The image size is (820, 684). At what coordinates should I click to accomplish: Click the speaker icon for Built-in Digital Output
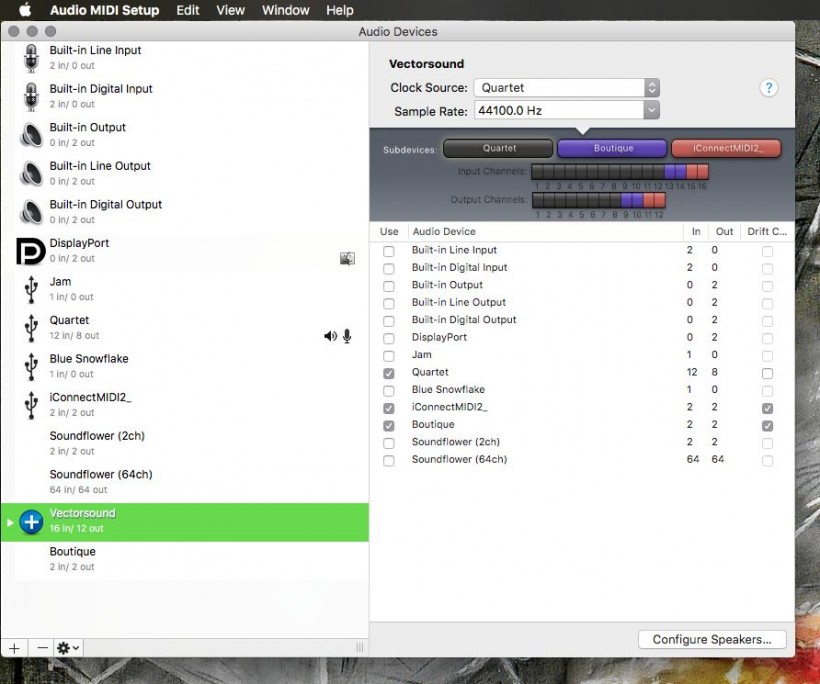pos(31,212)
